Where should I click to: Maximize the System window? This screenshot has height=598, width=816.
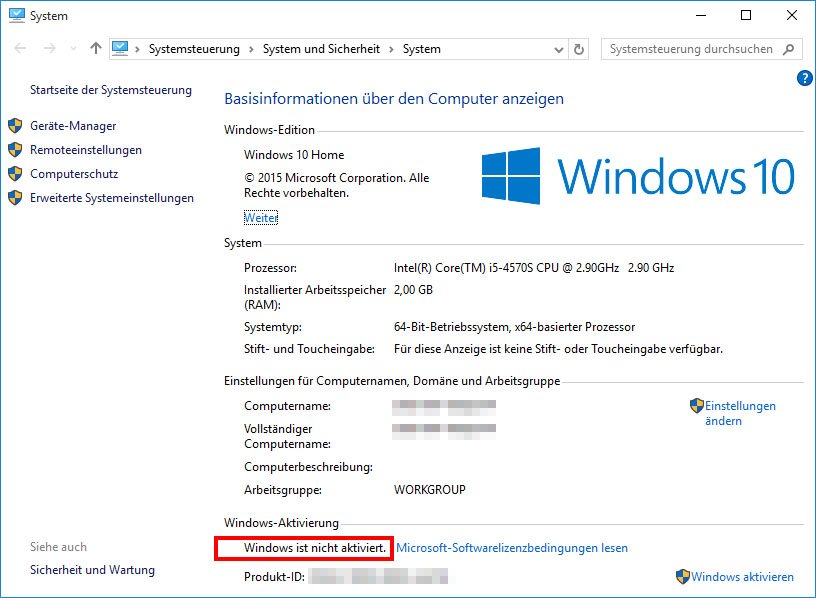(x=746, y=15)
